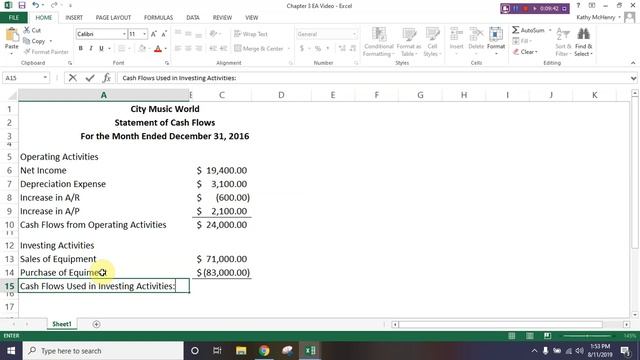Click the font color red A swatch

(158, 49)
